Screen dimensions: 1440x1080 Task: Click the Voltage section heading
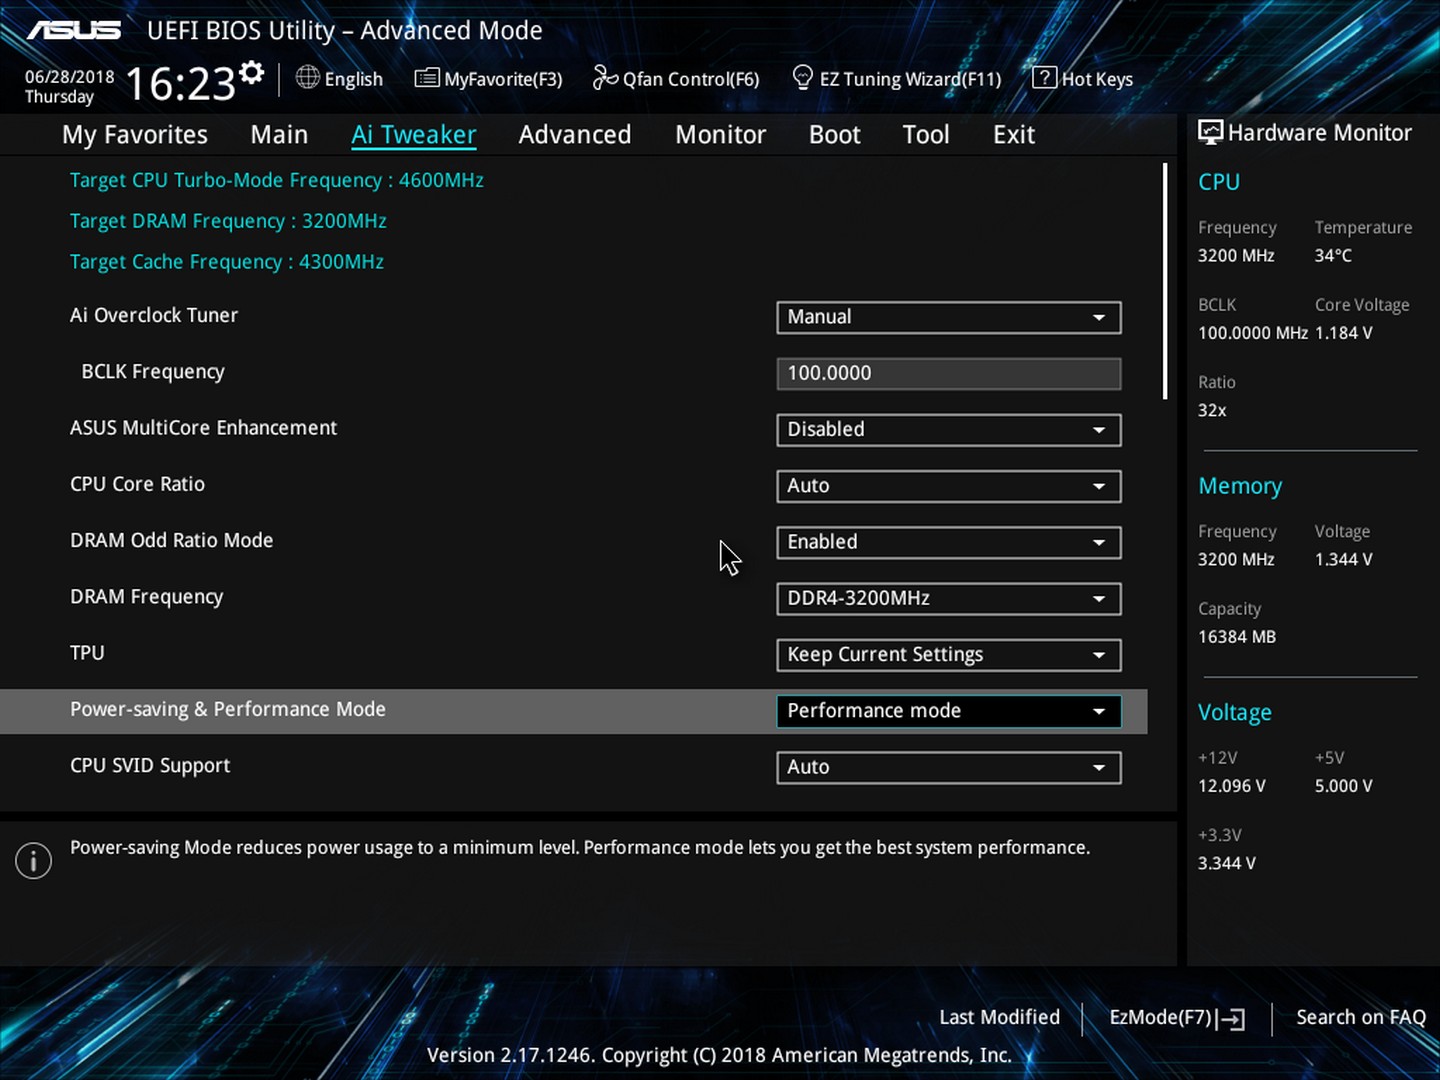click(1235, 713)
